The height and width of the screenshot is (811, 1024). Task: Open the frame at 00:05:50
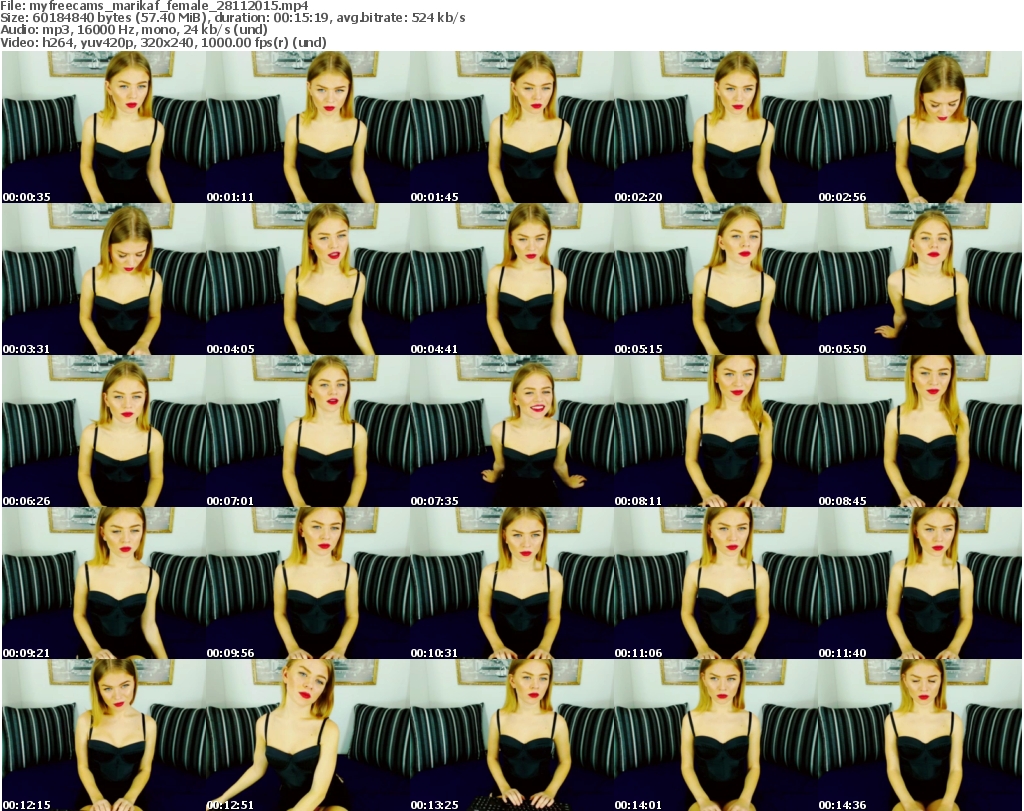point(920,279)
